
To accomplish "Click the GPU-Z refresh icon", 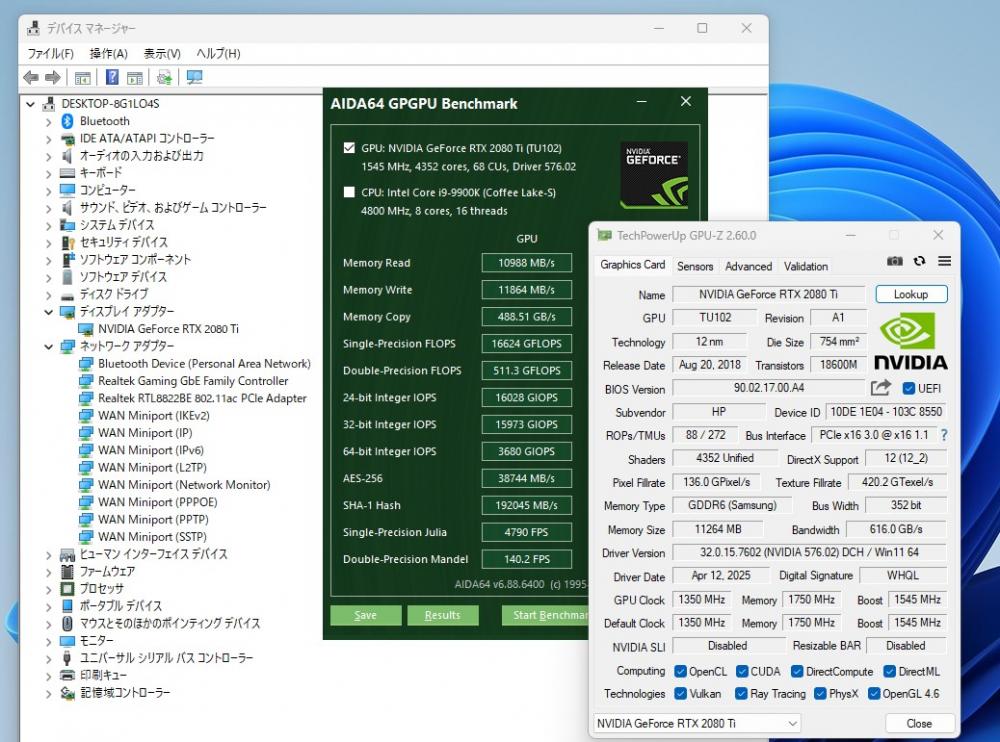I will tap(919, 260).
